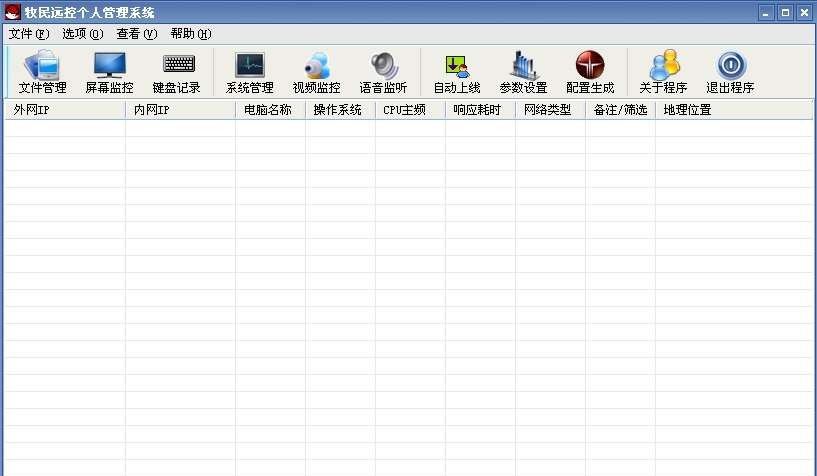Click the 网络类型 column header
This screenshot has width=817, height=476.
550,110
